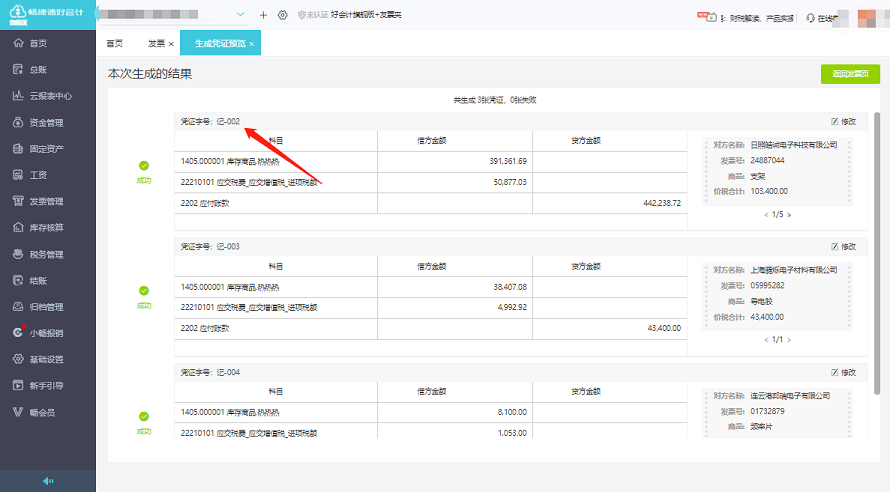Click debit amount 8,100.00
This screenshot has width=890, height=492.
point(512,413)
